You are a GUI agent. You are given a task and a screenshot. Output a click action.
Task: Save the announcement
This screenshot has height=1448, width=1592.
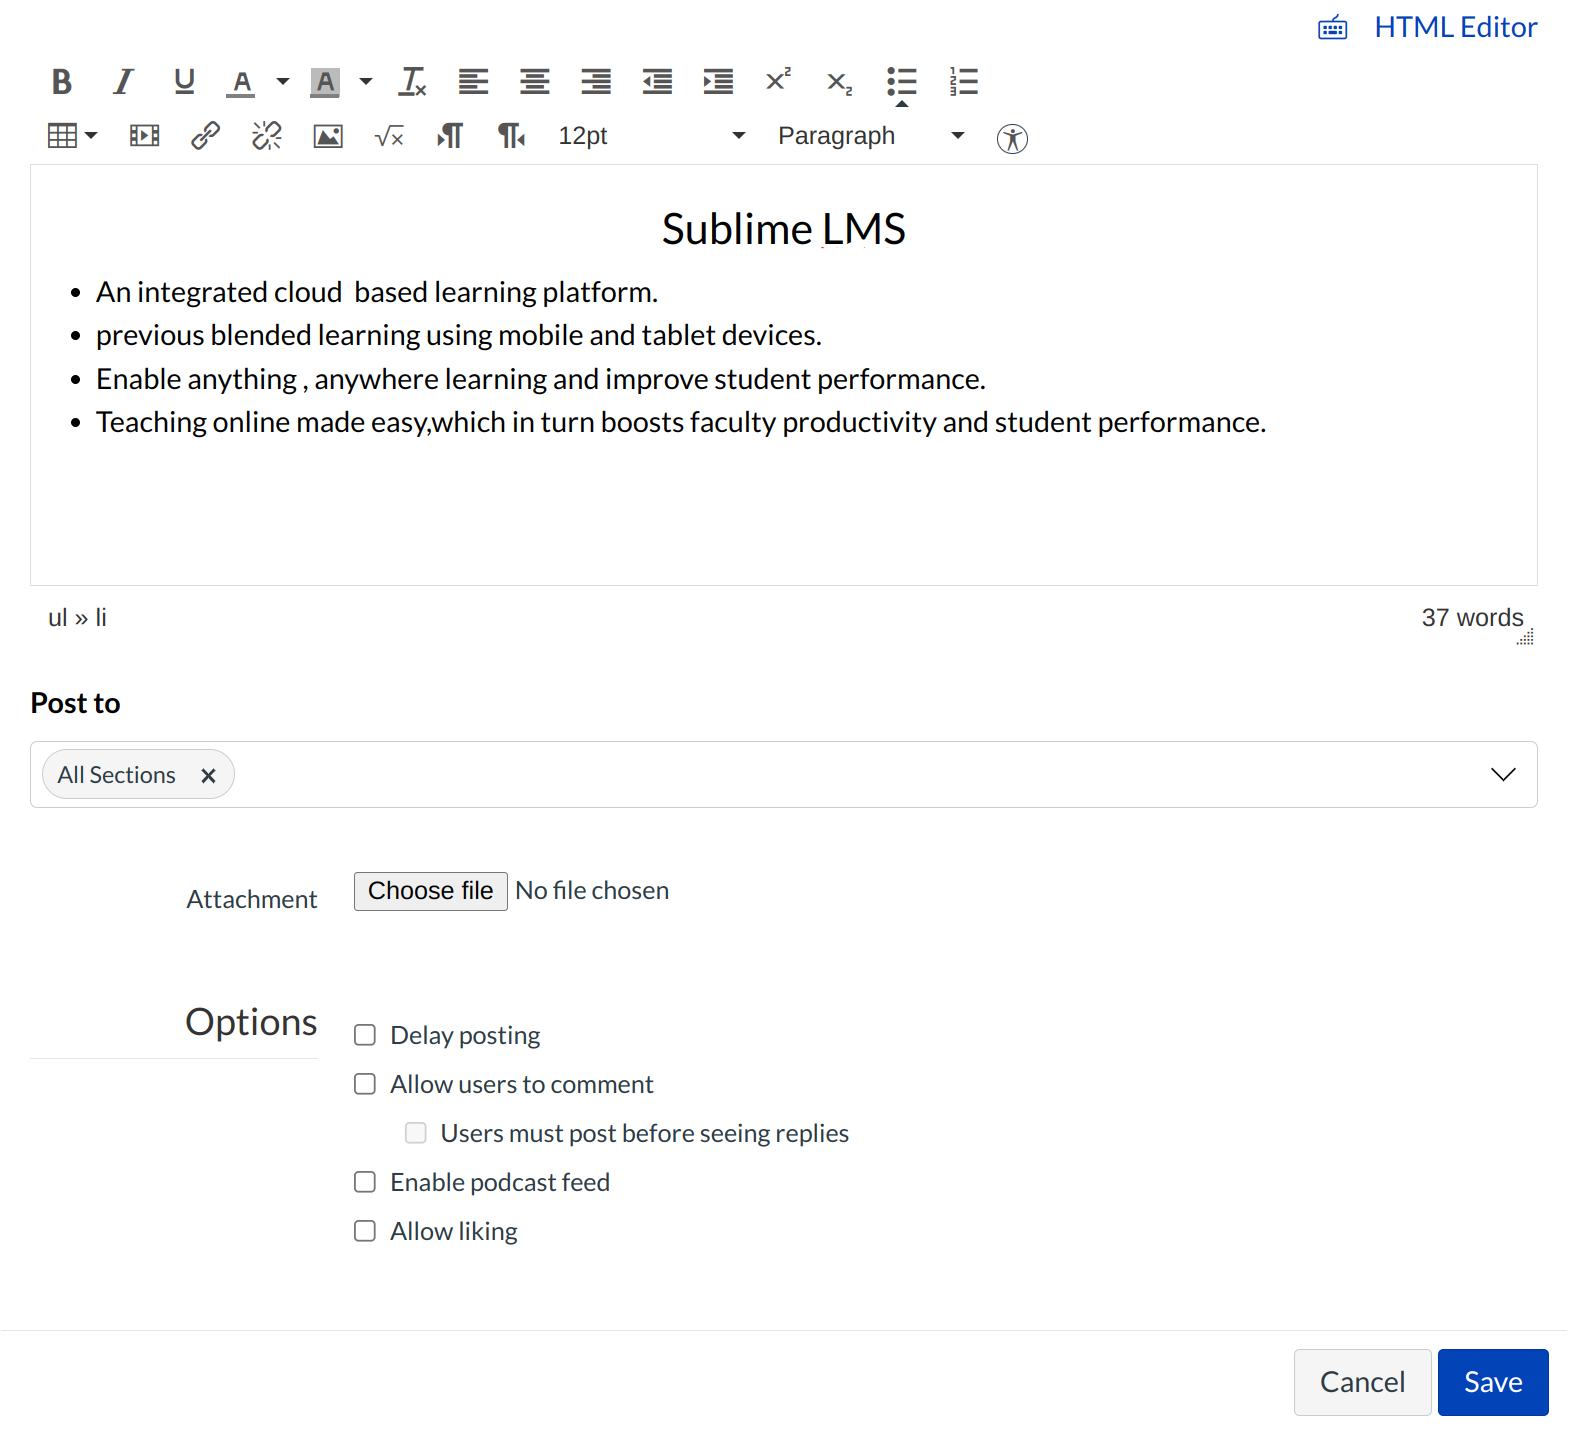tap(1492, 1382)
